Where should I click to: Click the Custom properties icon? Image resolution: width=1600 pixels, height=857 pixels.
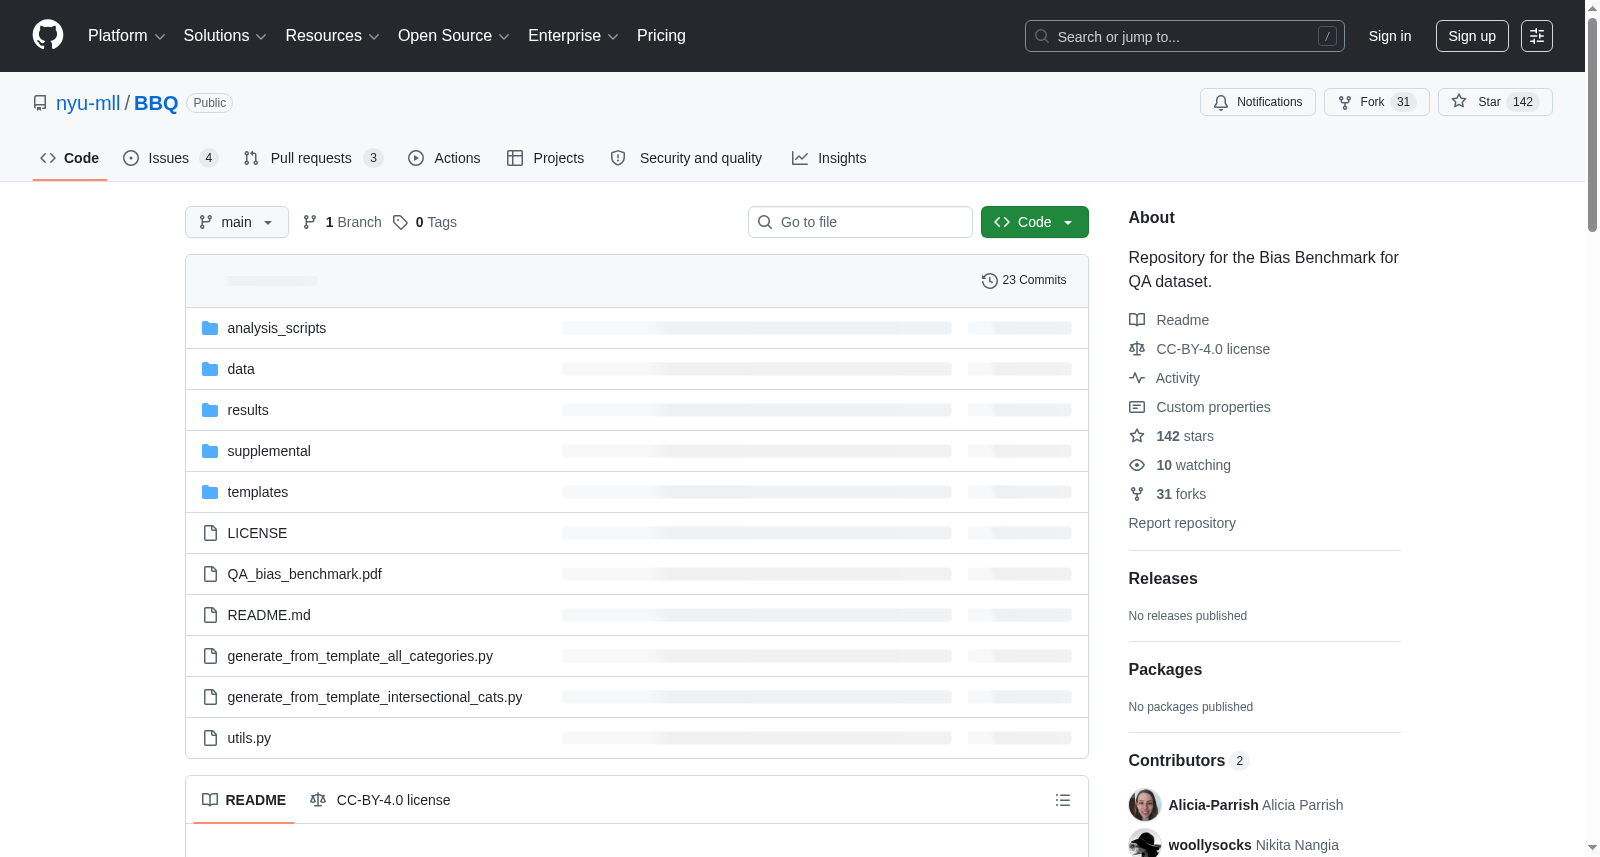click(1137, 407)
